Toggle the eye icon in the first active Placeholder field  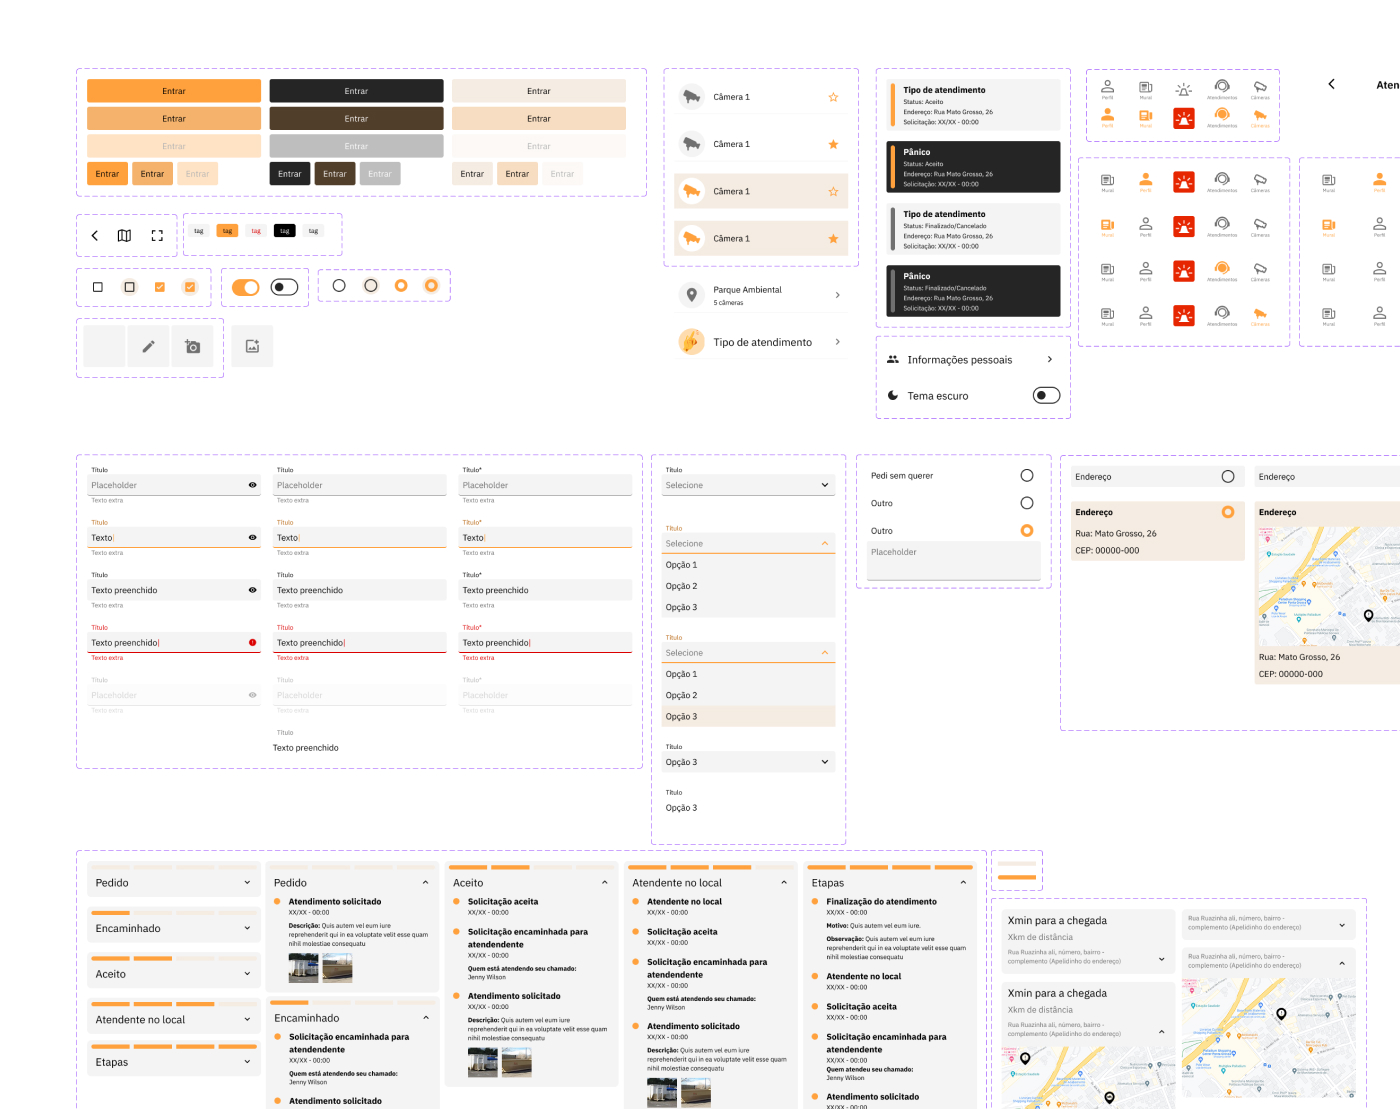click(x=252, y=485)
